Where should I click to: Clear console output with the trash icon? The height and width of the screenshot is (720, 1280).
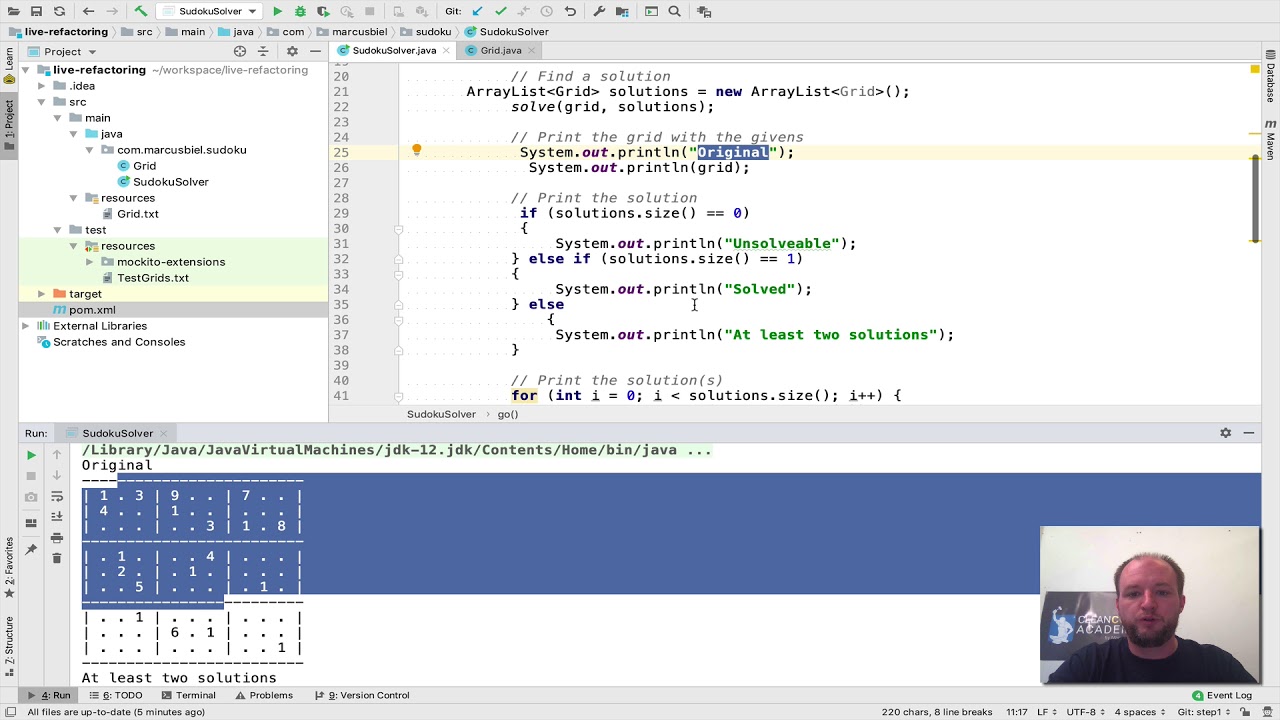pyautogui.click(x=57, y=558)
